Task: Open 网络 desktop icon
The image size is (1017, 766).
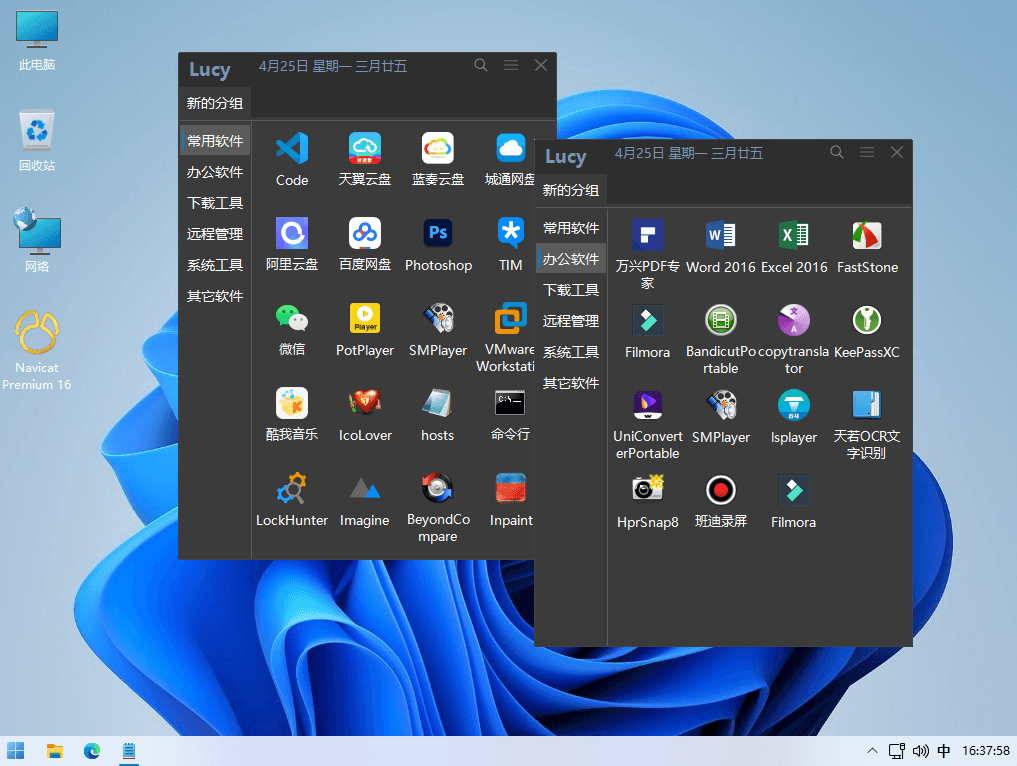Action: [x=37, y=240]
